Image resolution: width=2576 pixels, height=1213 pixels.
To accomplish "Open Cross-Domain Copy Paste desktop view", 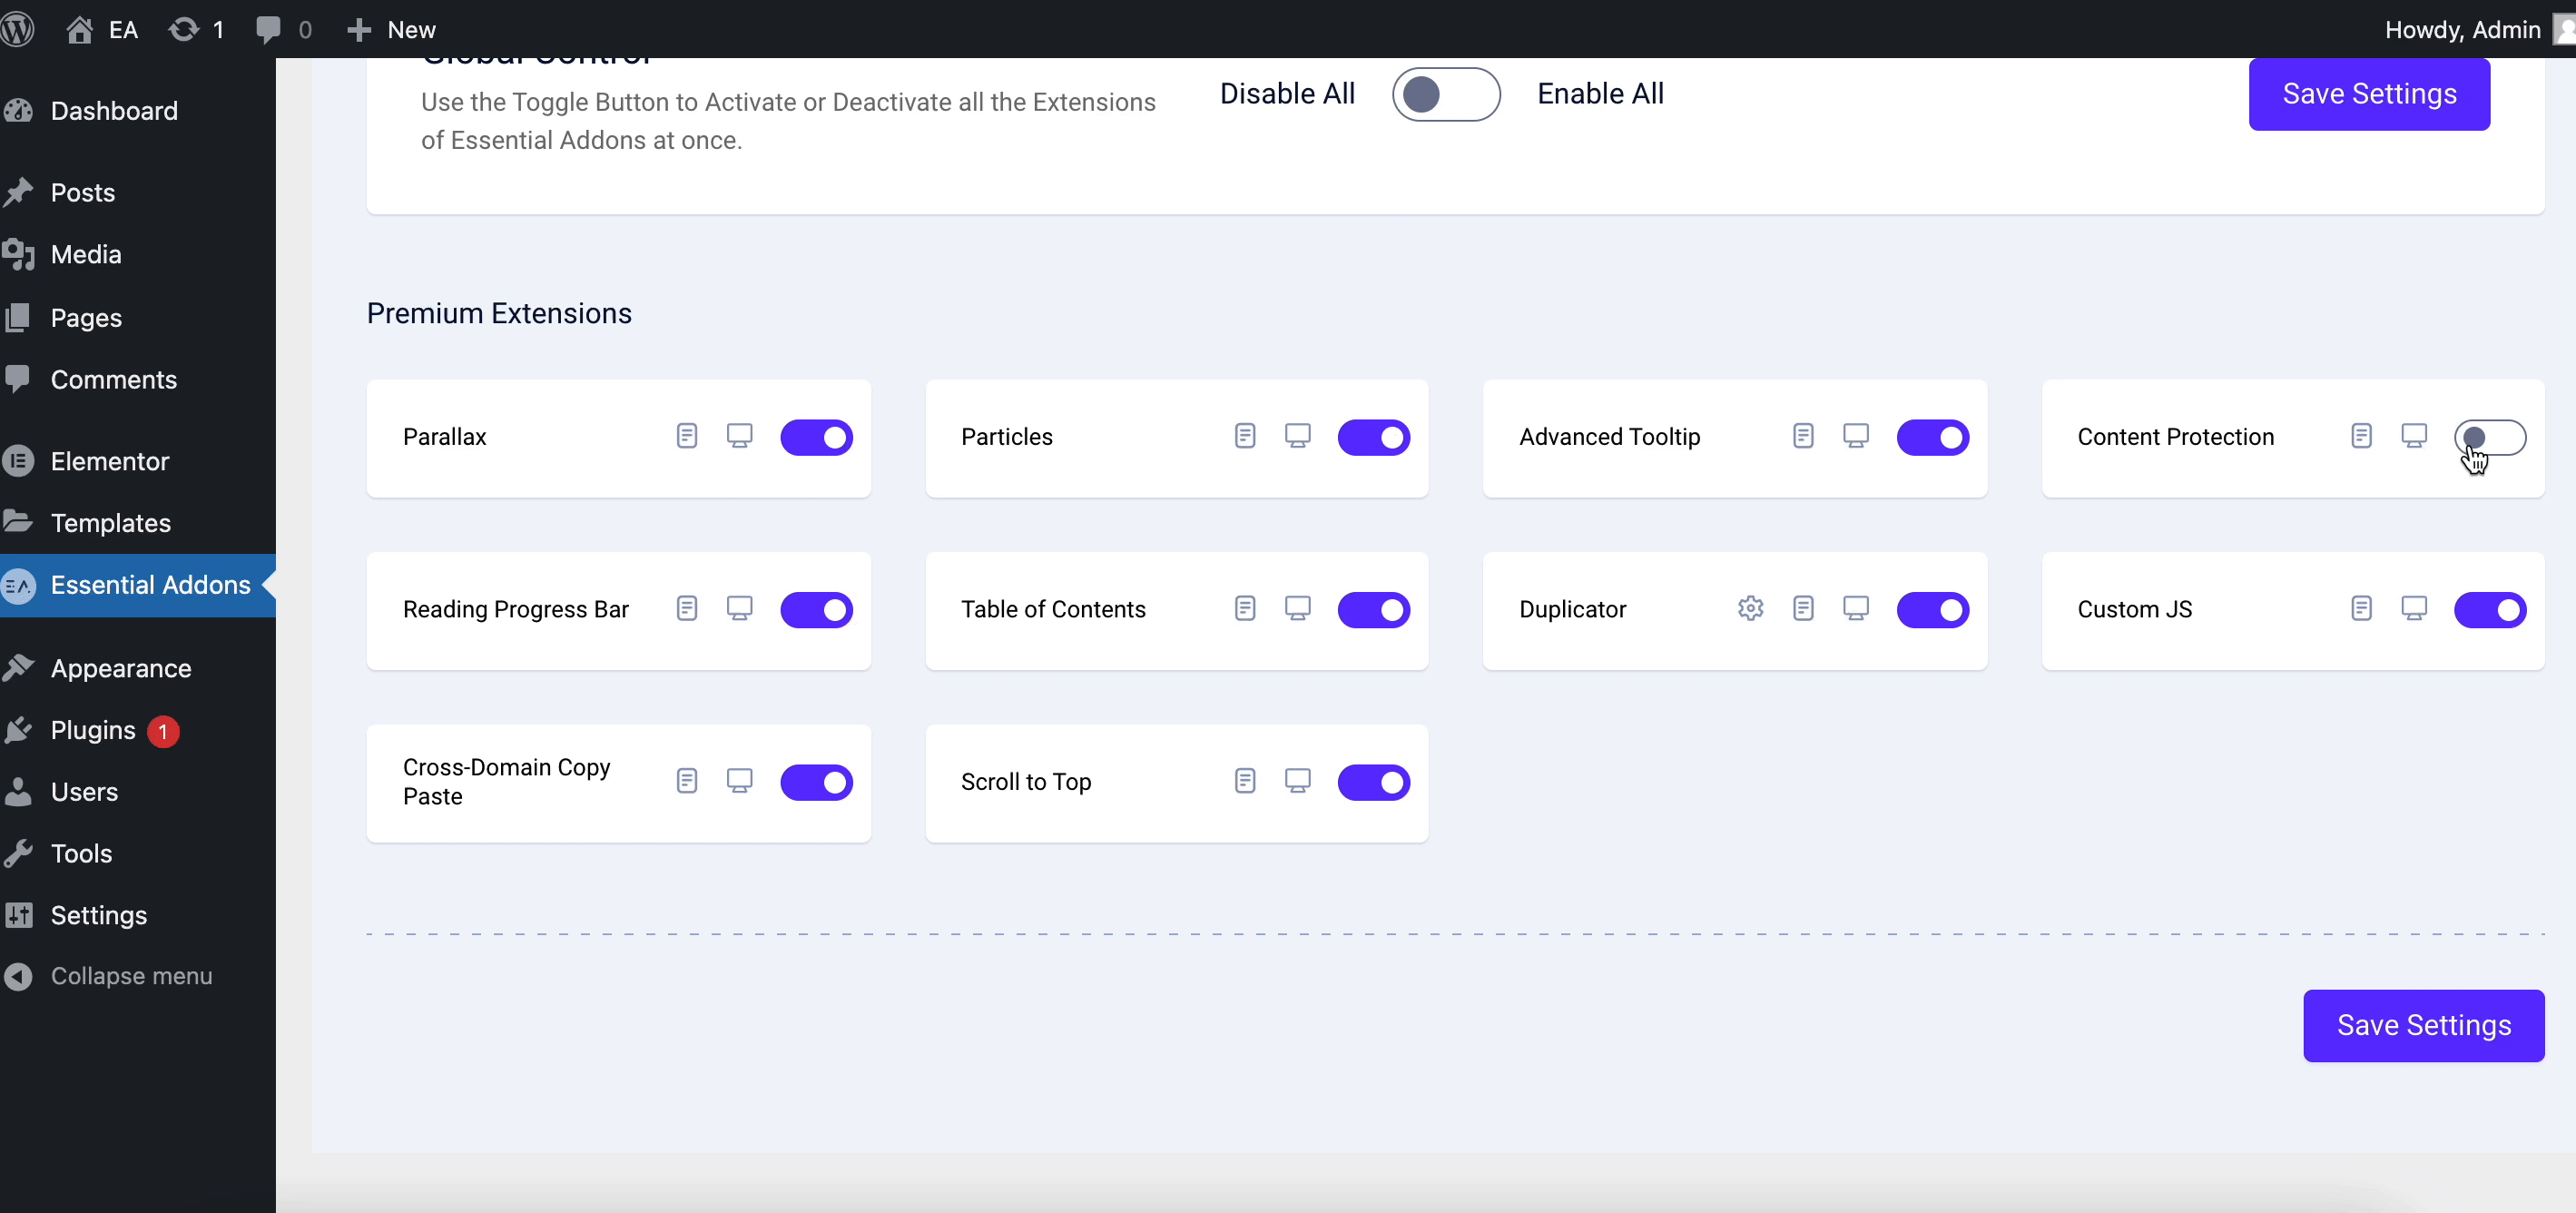I will 739,781.
